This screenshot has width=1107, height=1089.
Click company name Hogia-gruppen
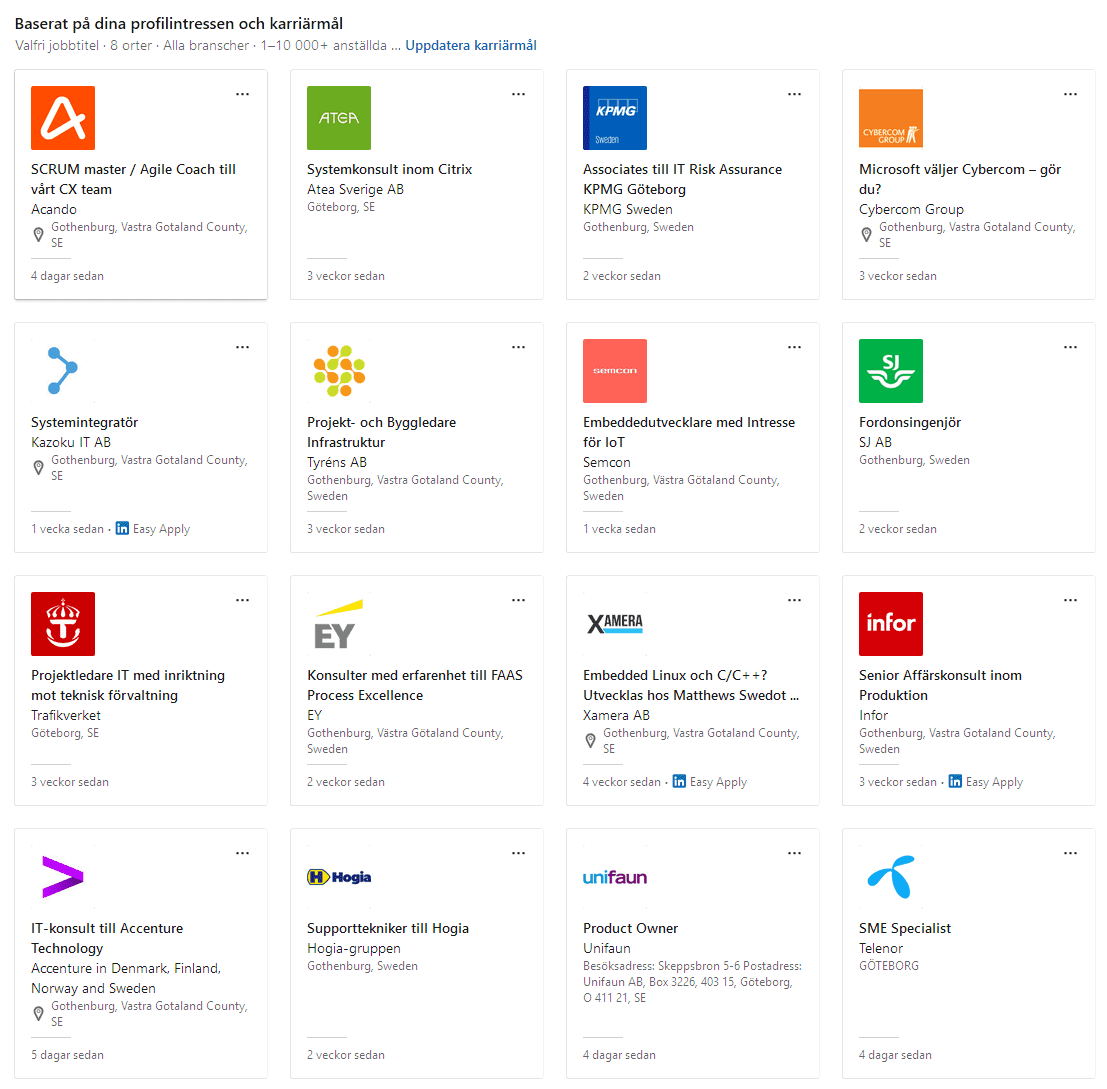pos(354,948)
